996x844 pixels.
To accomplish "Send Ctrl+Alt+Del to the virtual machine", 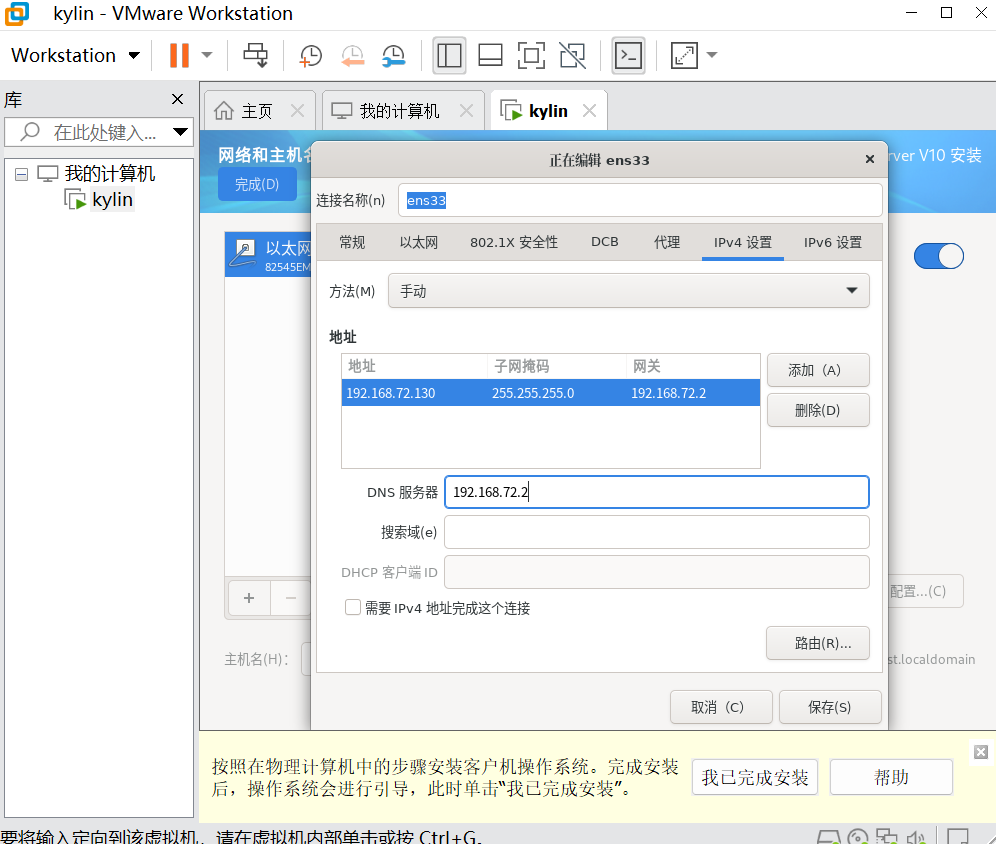I will point(256,55).
